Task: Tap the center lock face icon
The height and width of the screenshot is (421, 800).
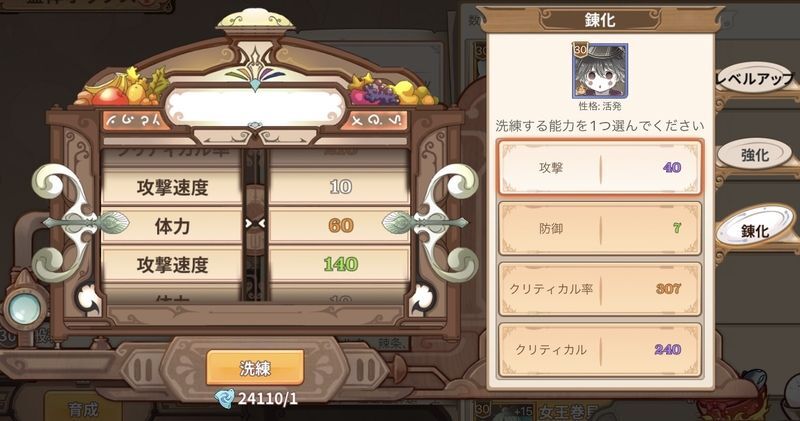Action: 255,224
